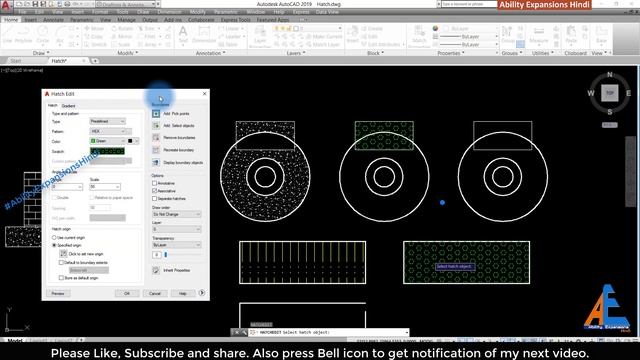Open the hatch Color dropdown showing Green
The width and height of the screenshot is (640, 360).
107,141
